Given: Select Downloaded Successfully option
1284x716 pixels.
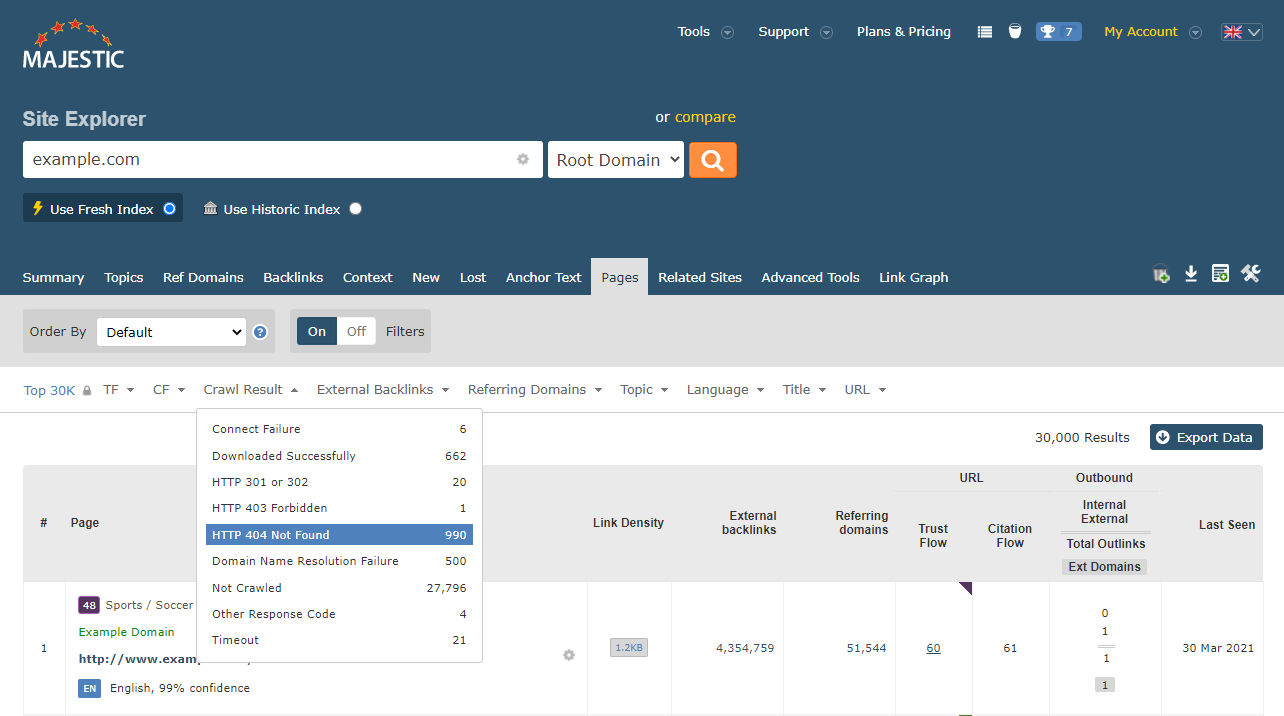Looking at the screenshot, I should point(339,456).
